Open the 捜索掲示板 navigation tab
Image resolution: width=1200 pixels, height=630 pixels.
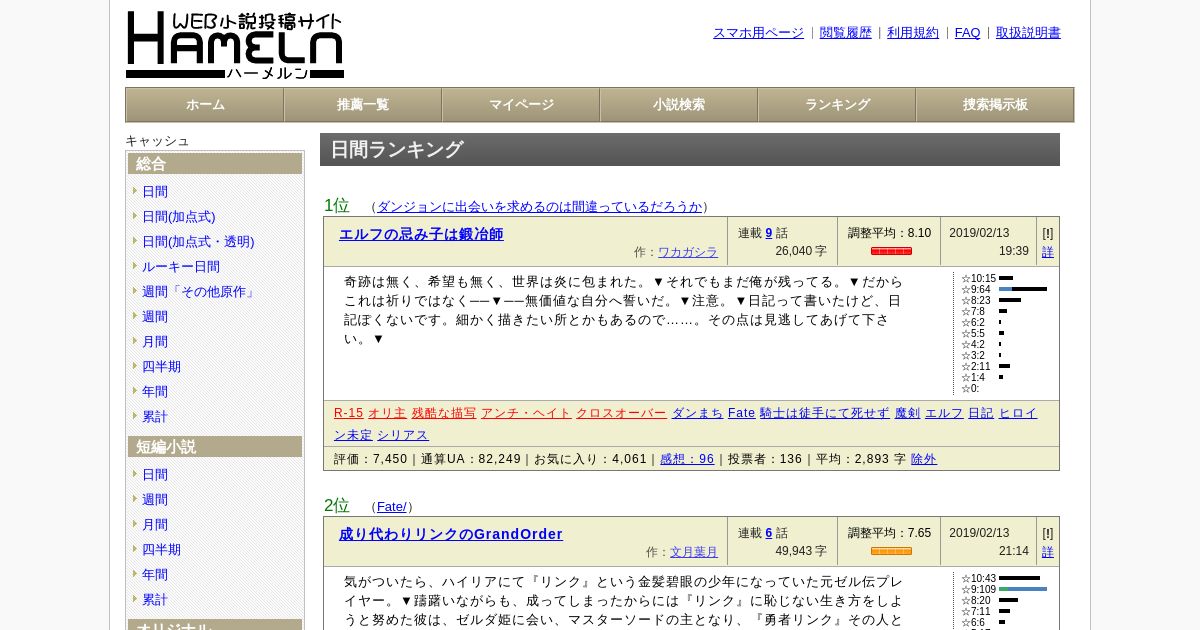(x=995, y=105)
